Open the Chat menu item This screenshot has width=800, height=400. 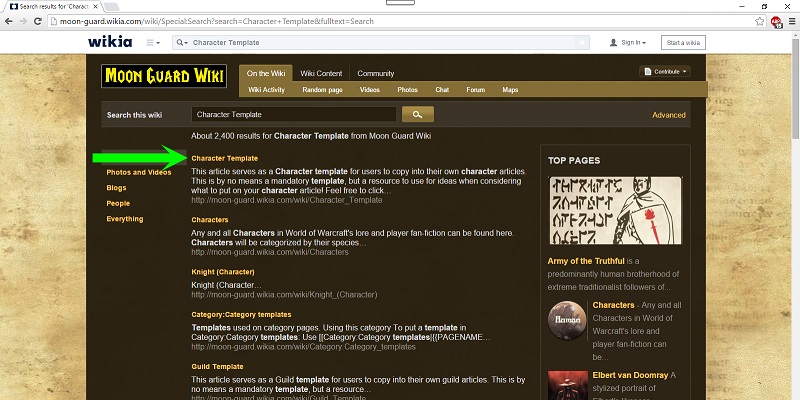442,90
